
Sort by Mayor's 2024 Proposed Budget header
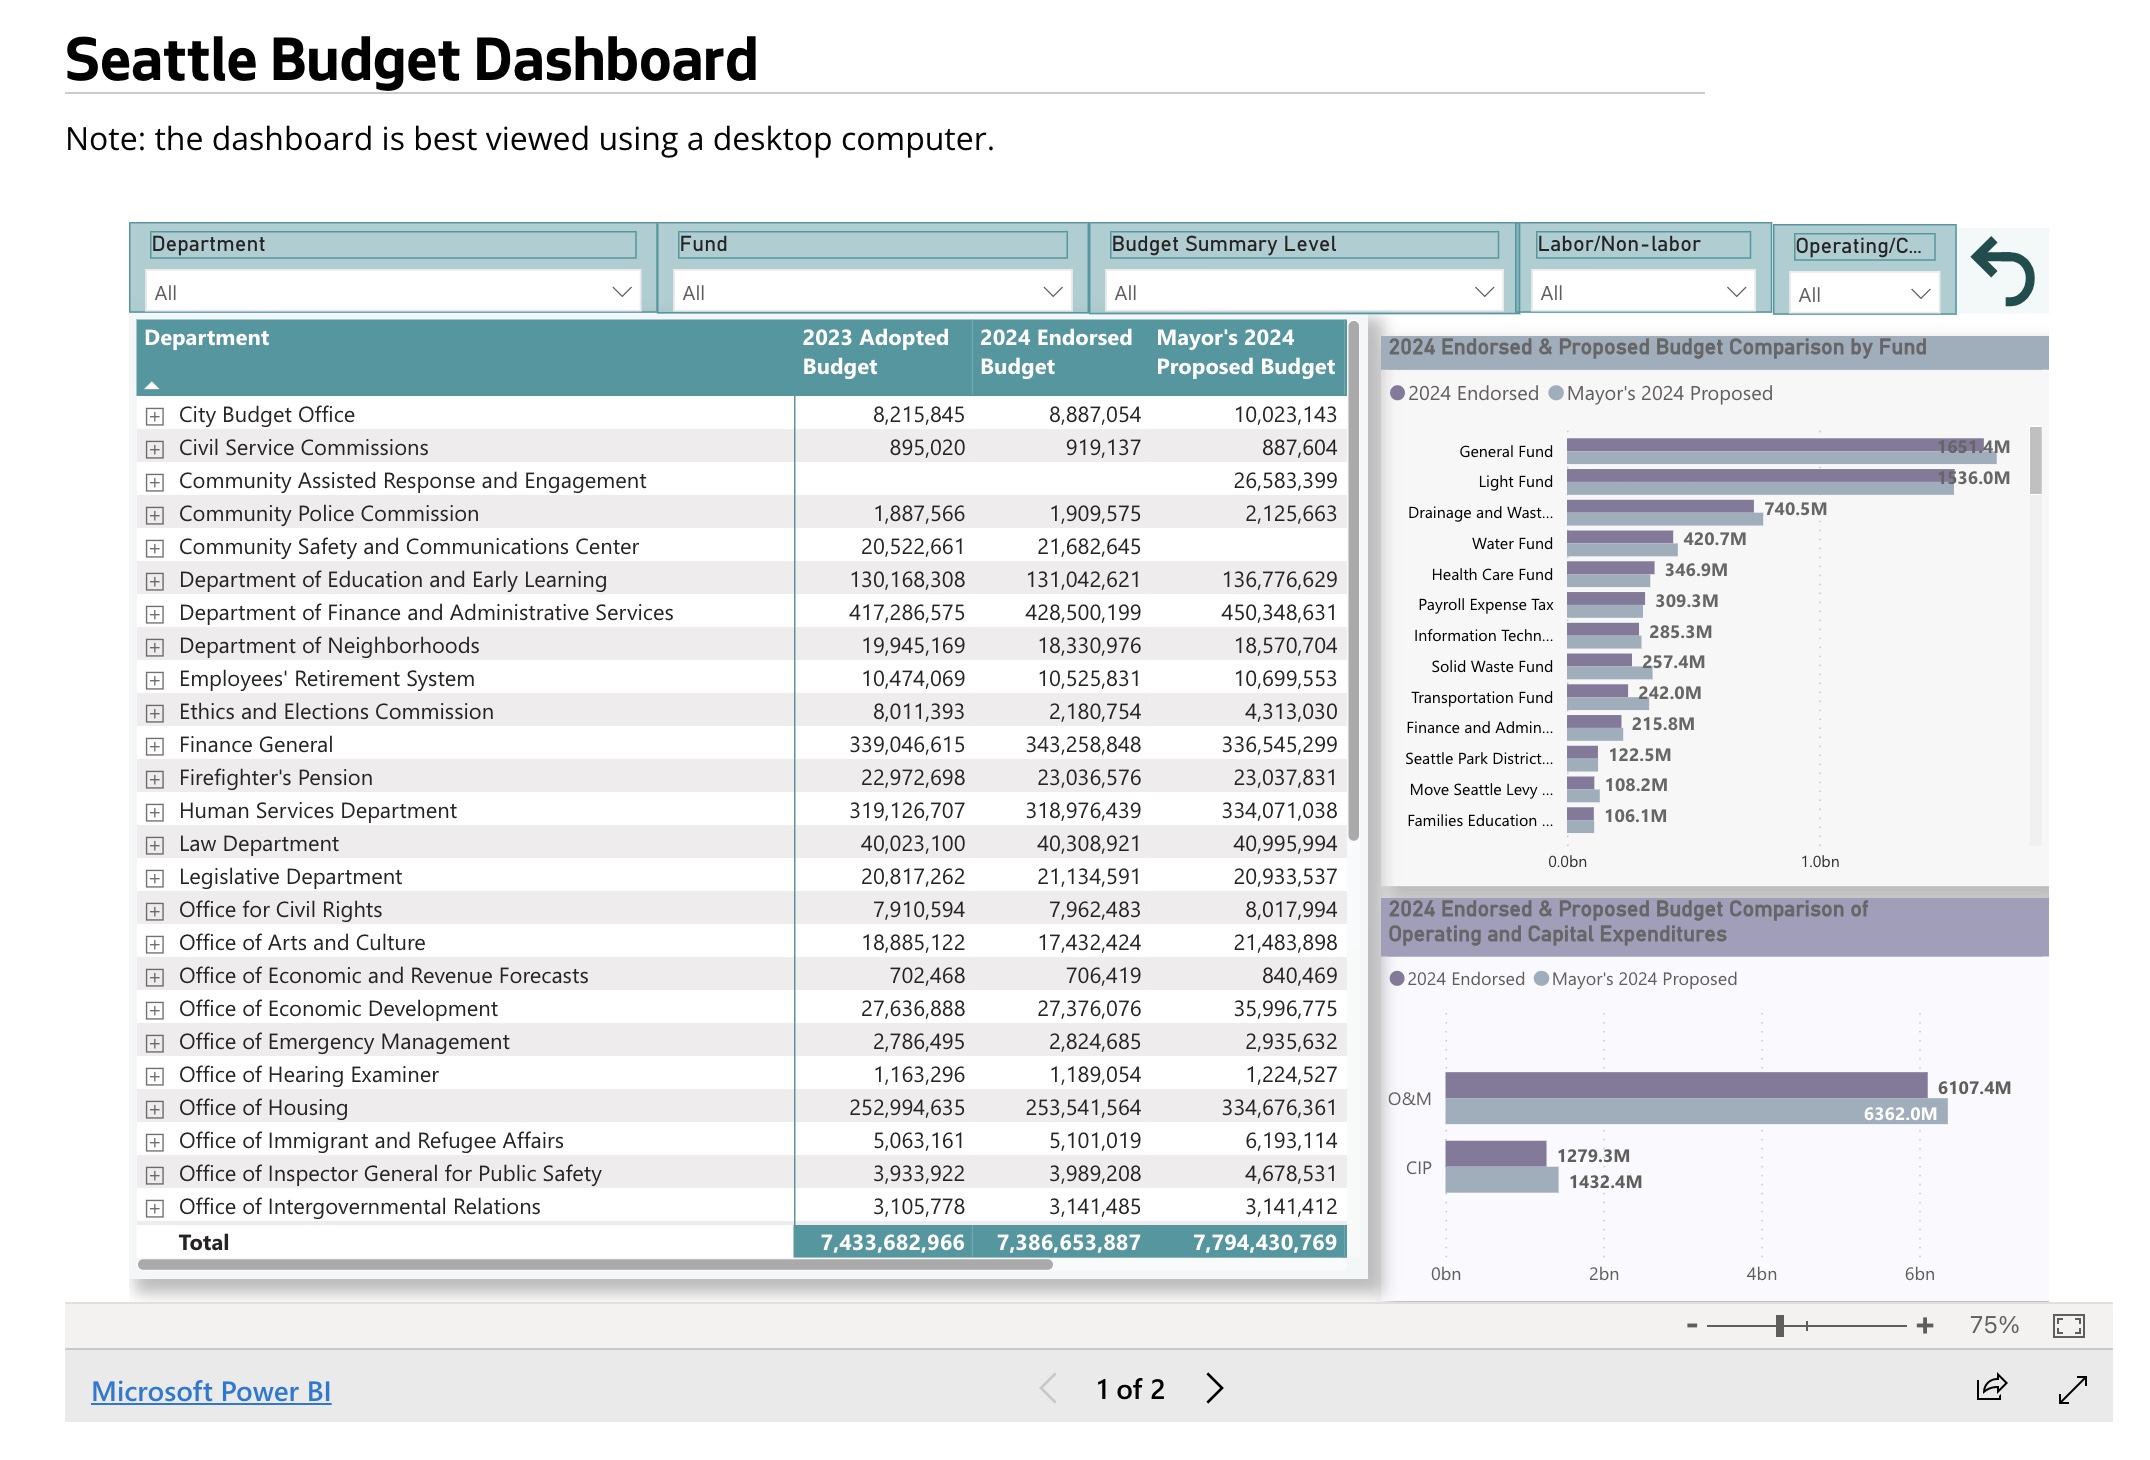point(1245,351)
